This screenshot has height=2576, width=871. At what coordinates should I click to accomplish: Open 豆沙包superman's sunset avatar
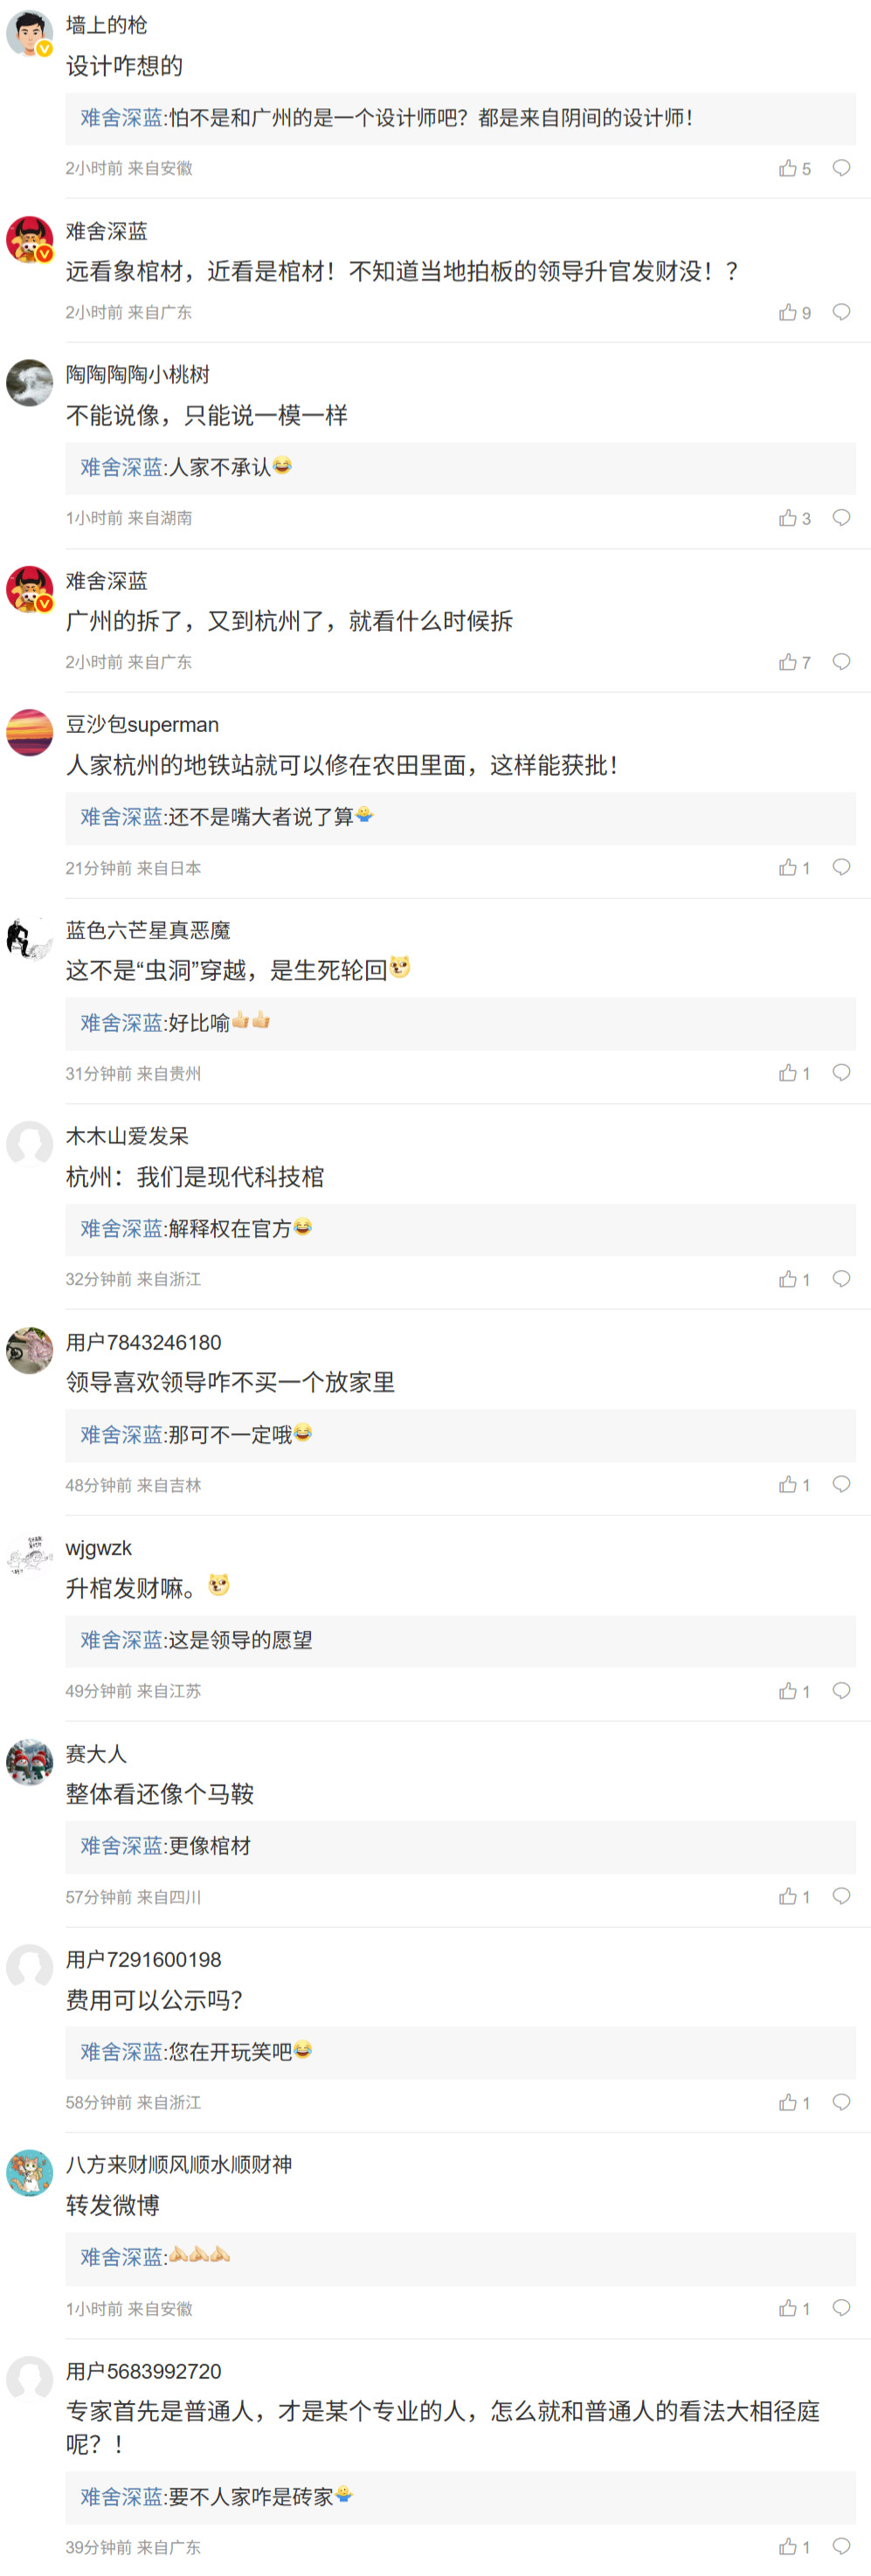point(29,733)
